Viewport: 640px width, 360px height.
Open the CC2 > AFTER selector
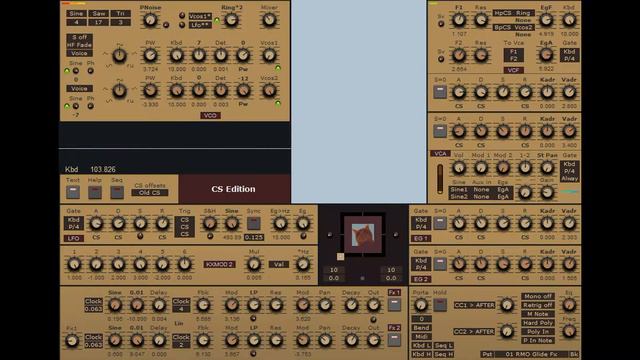tap(474, 332)
